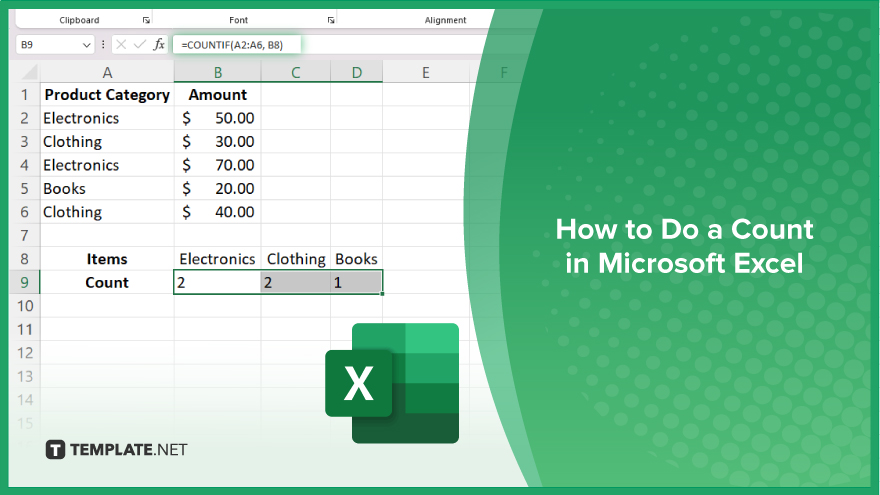This screenshot has width=880, height=495.
Task: Click the $ 40.00 amount cell
Action: pos(218,212)
